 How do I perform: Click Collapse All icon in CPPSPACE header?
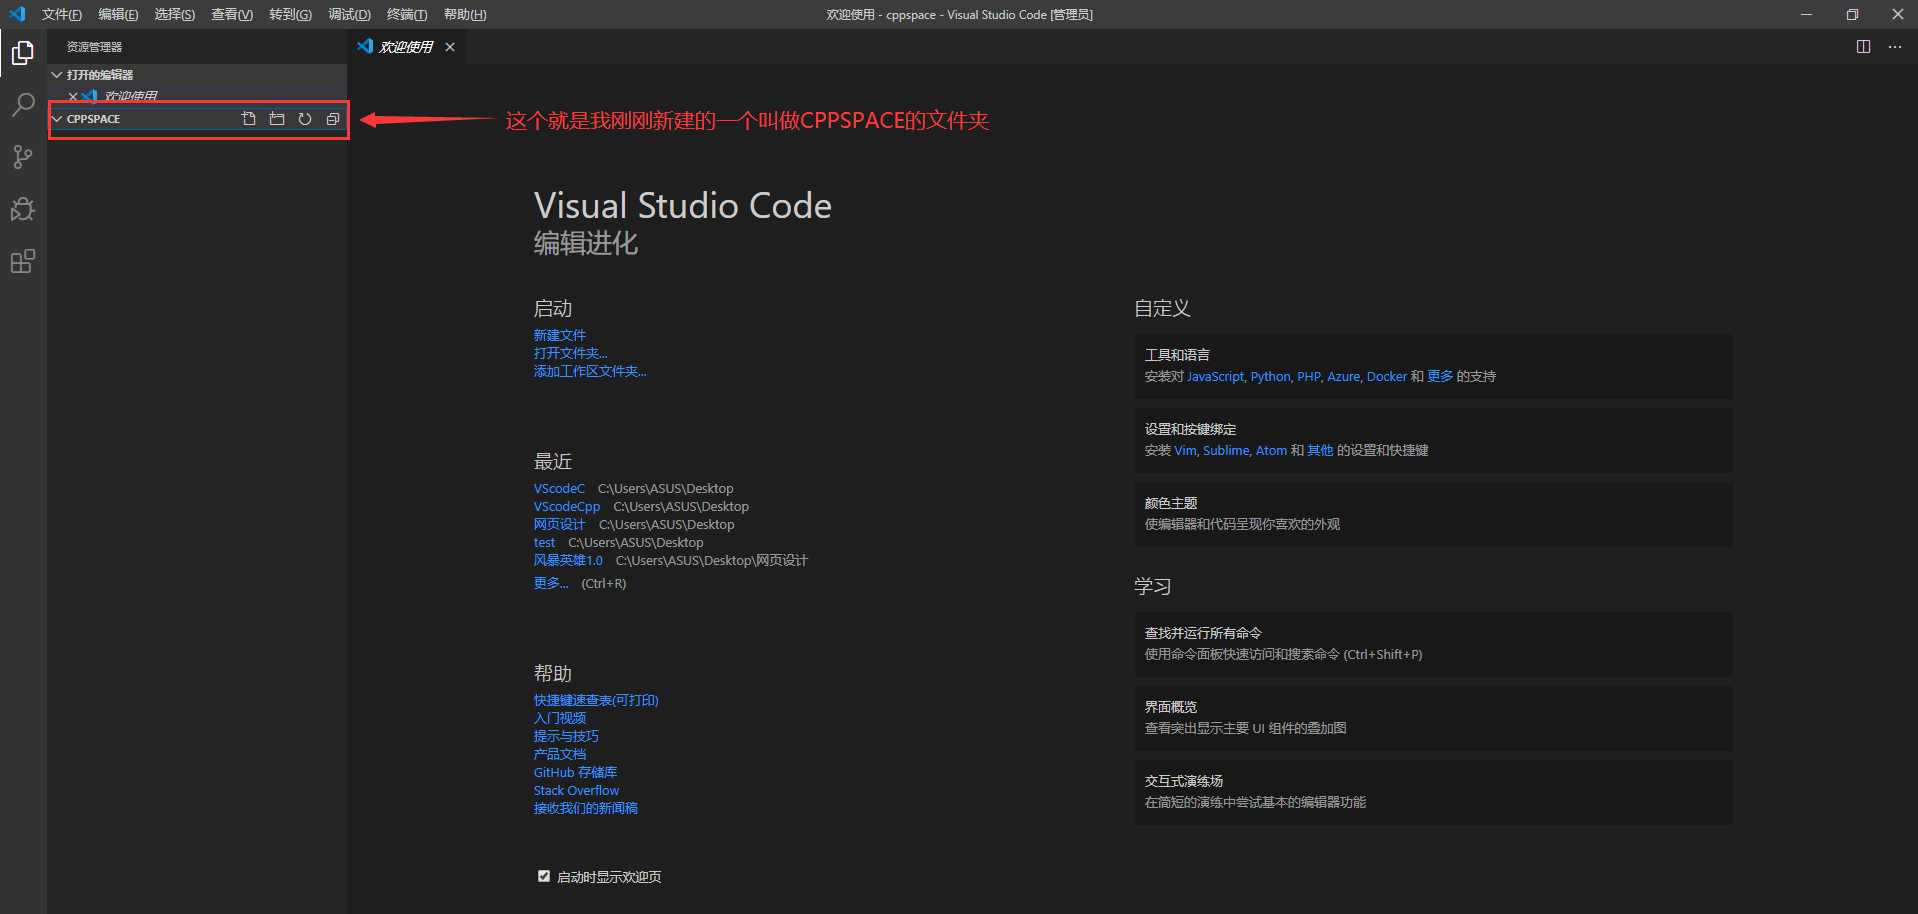click(x=333, y=119)
